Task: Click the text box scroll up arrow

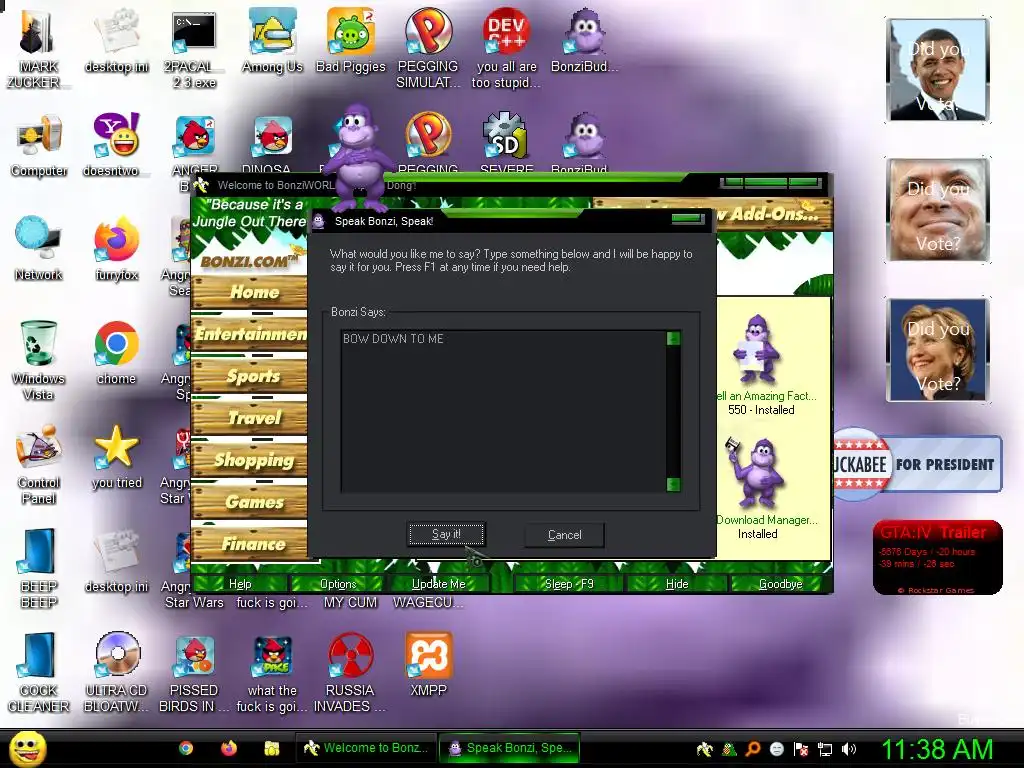Action: [673, 338]
